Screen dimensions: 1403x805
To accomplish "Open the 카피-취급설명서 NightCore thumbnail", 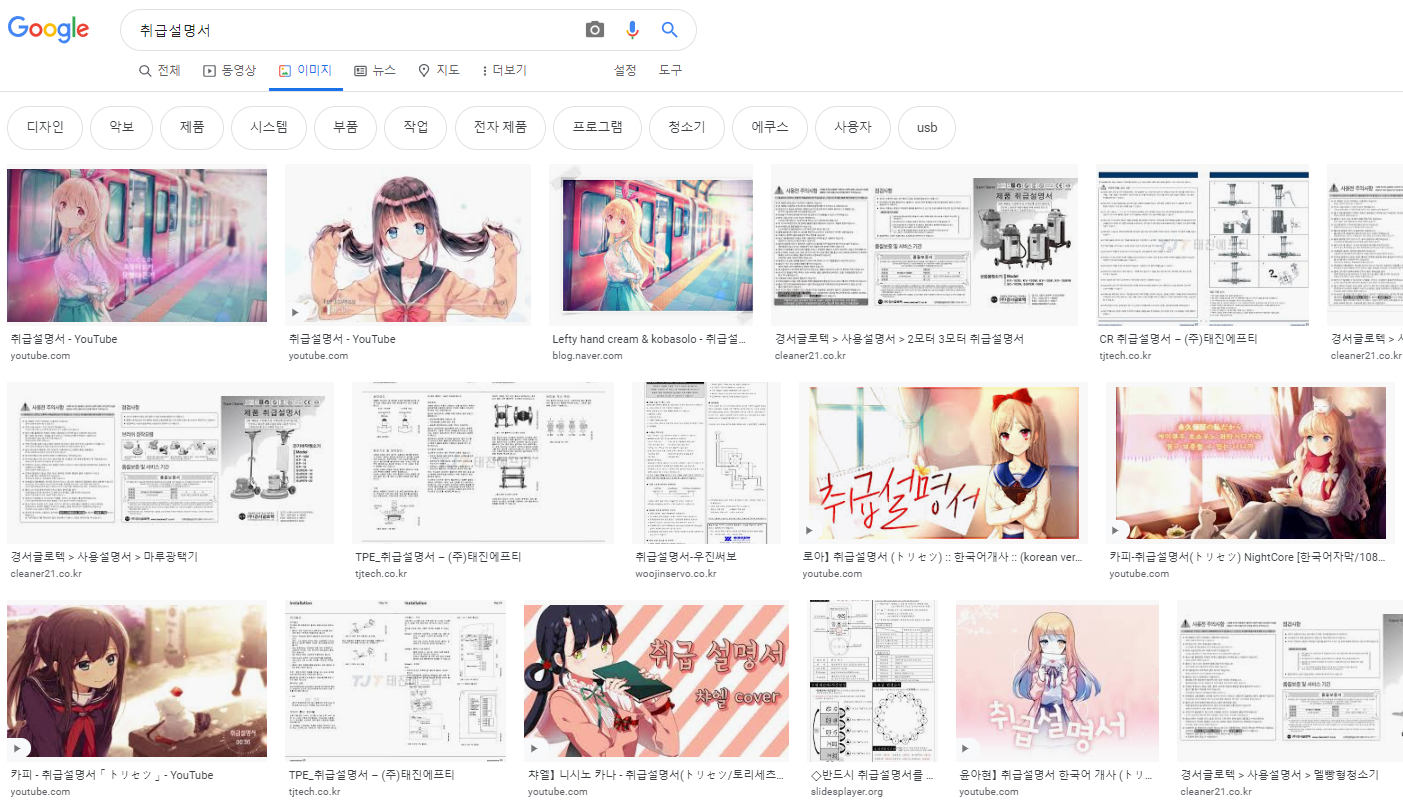I will point(1250,463).
